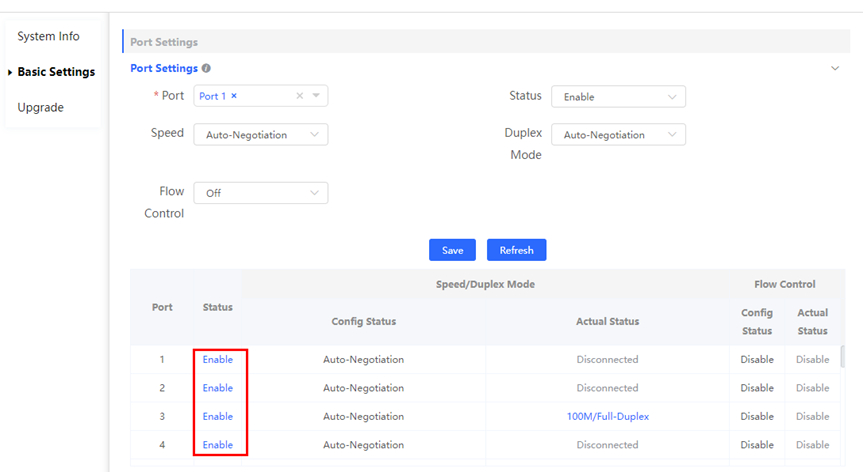
Task: Open the Flow Control dropdown
Action: 260,193
